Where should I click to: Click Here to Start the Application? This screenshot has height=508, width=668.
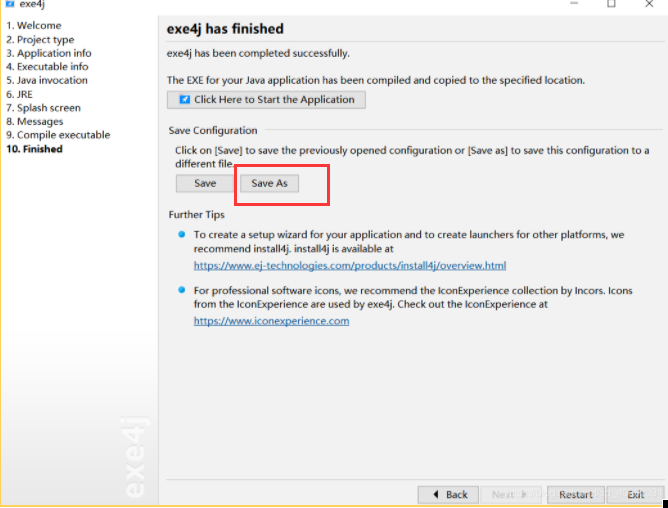266,100
